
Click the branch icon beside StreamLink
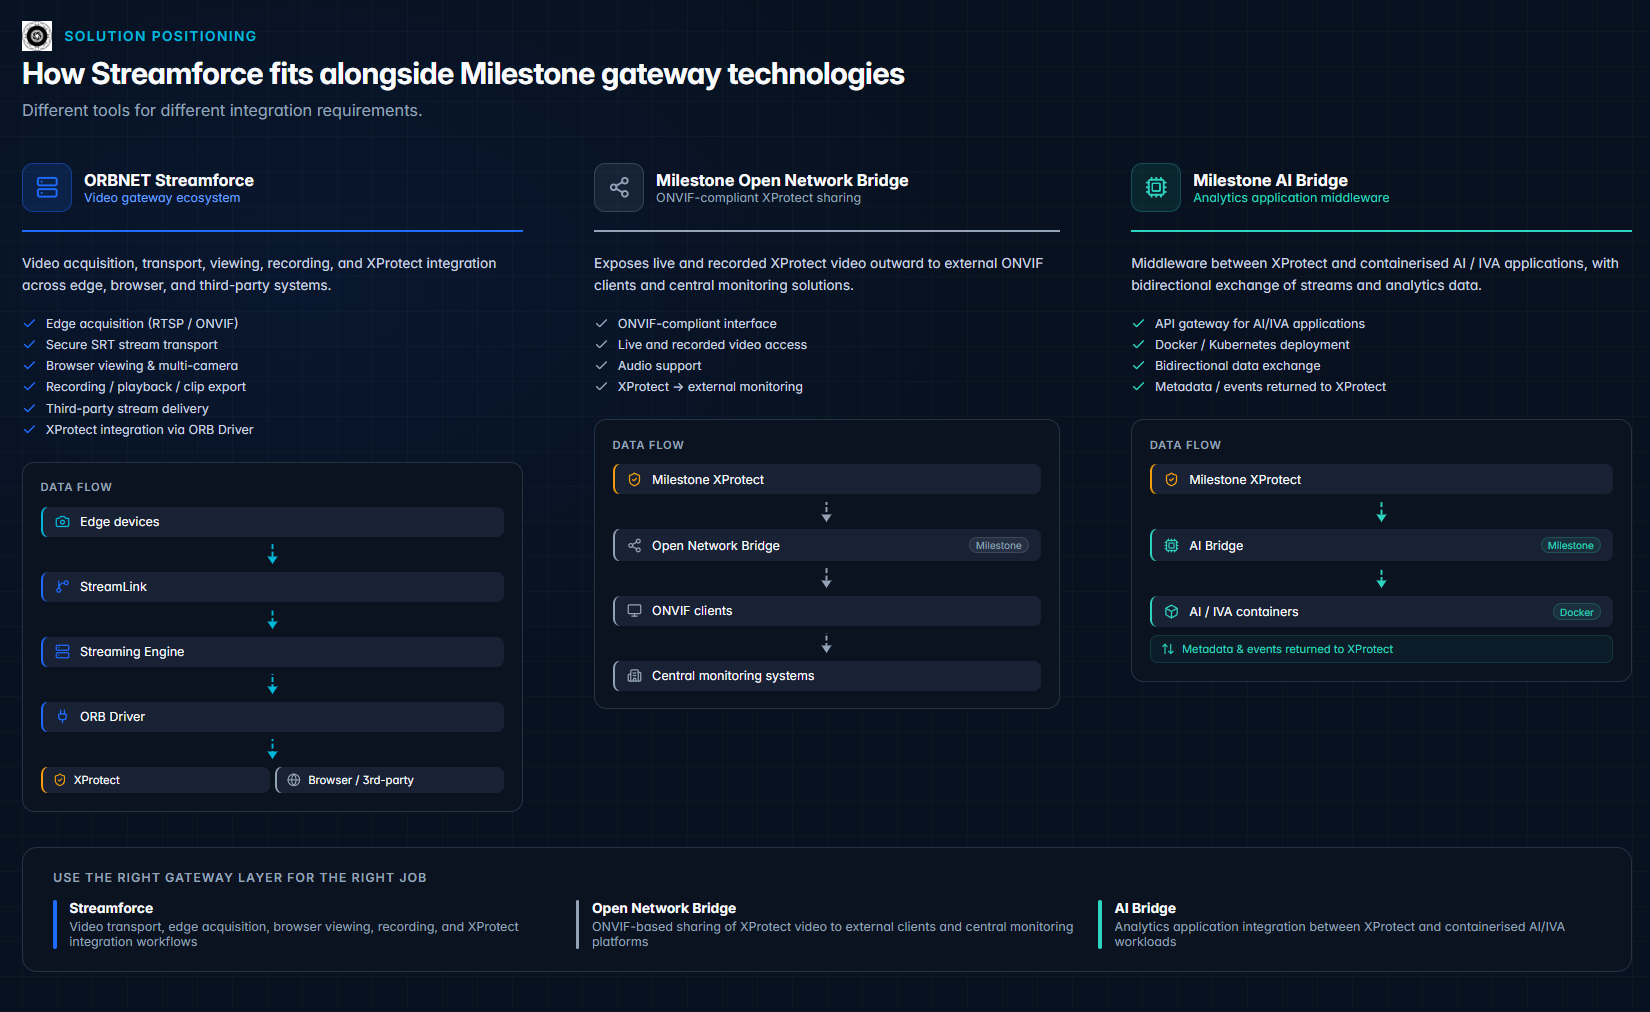coord(62,587)
